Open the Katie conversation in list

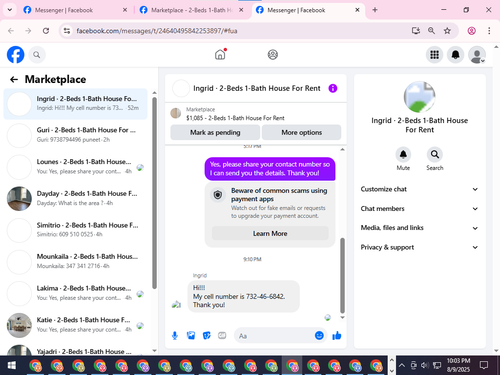pos(75,325)
